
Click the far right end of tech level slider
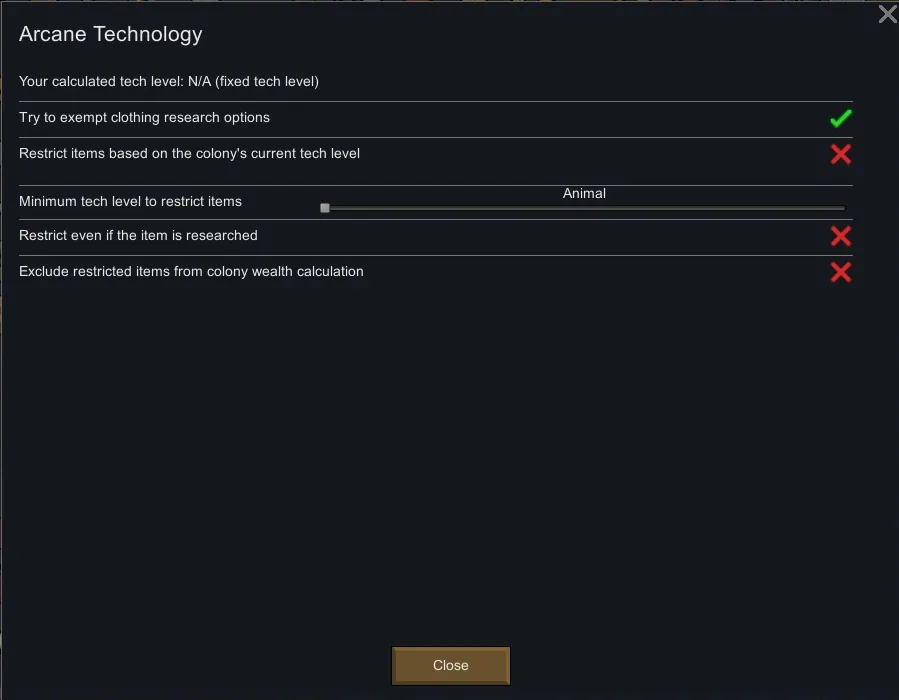coord(843,208)
